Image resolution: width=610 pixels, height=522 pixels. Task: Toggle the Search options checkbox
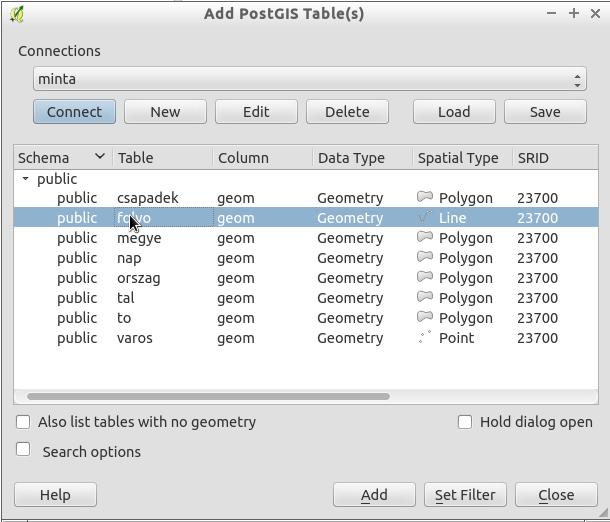[23, 449]
